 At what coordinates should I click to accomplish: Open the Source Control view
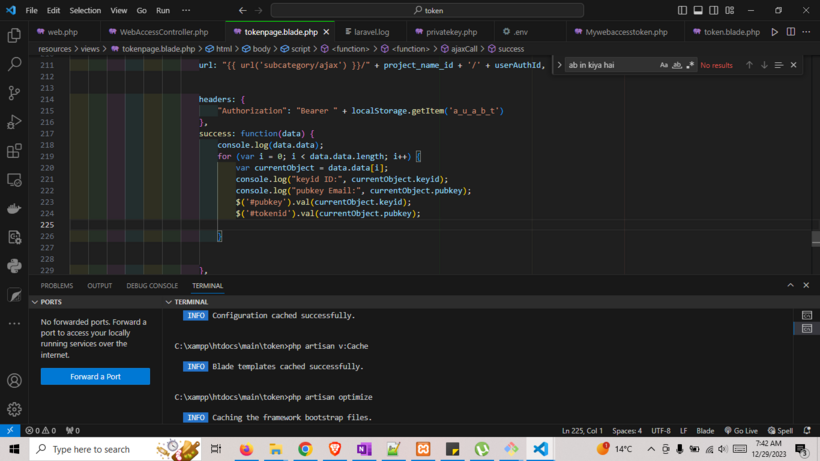coord(14,93)
